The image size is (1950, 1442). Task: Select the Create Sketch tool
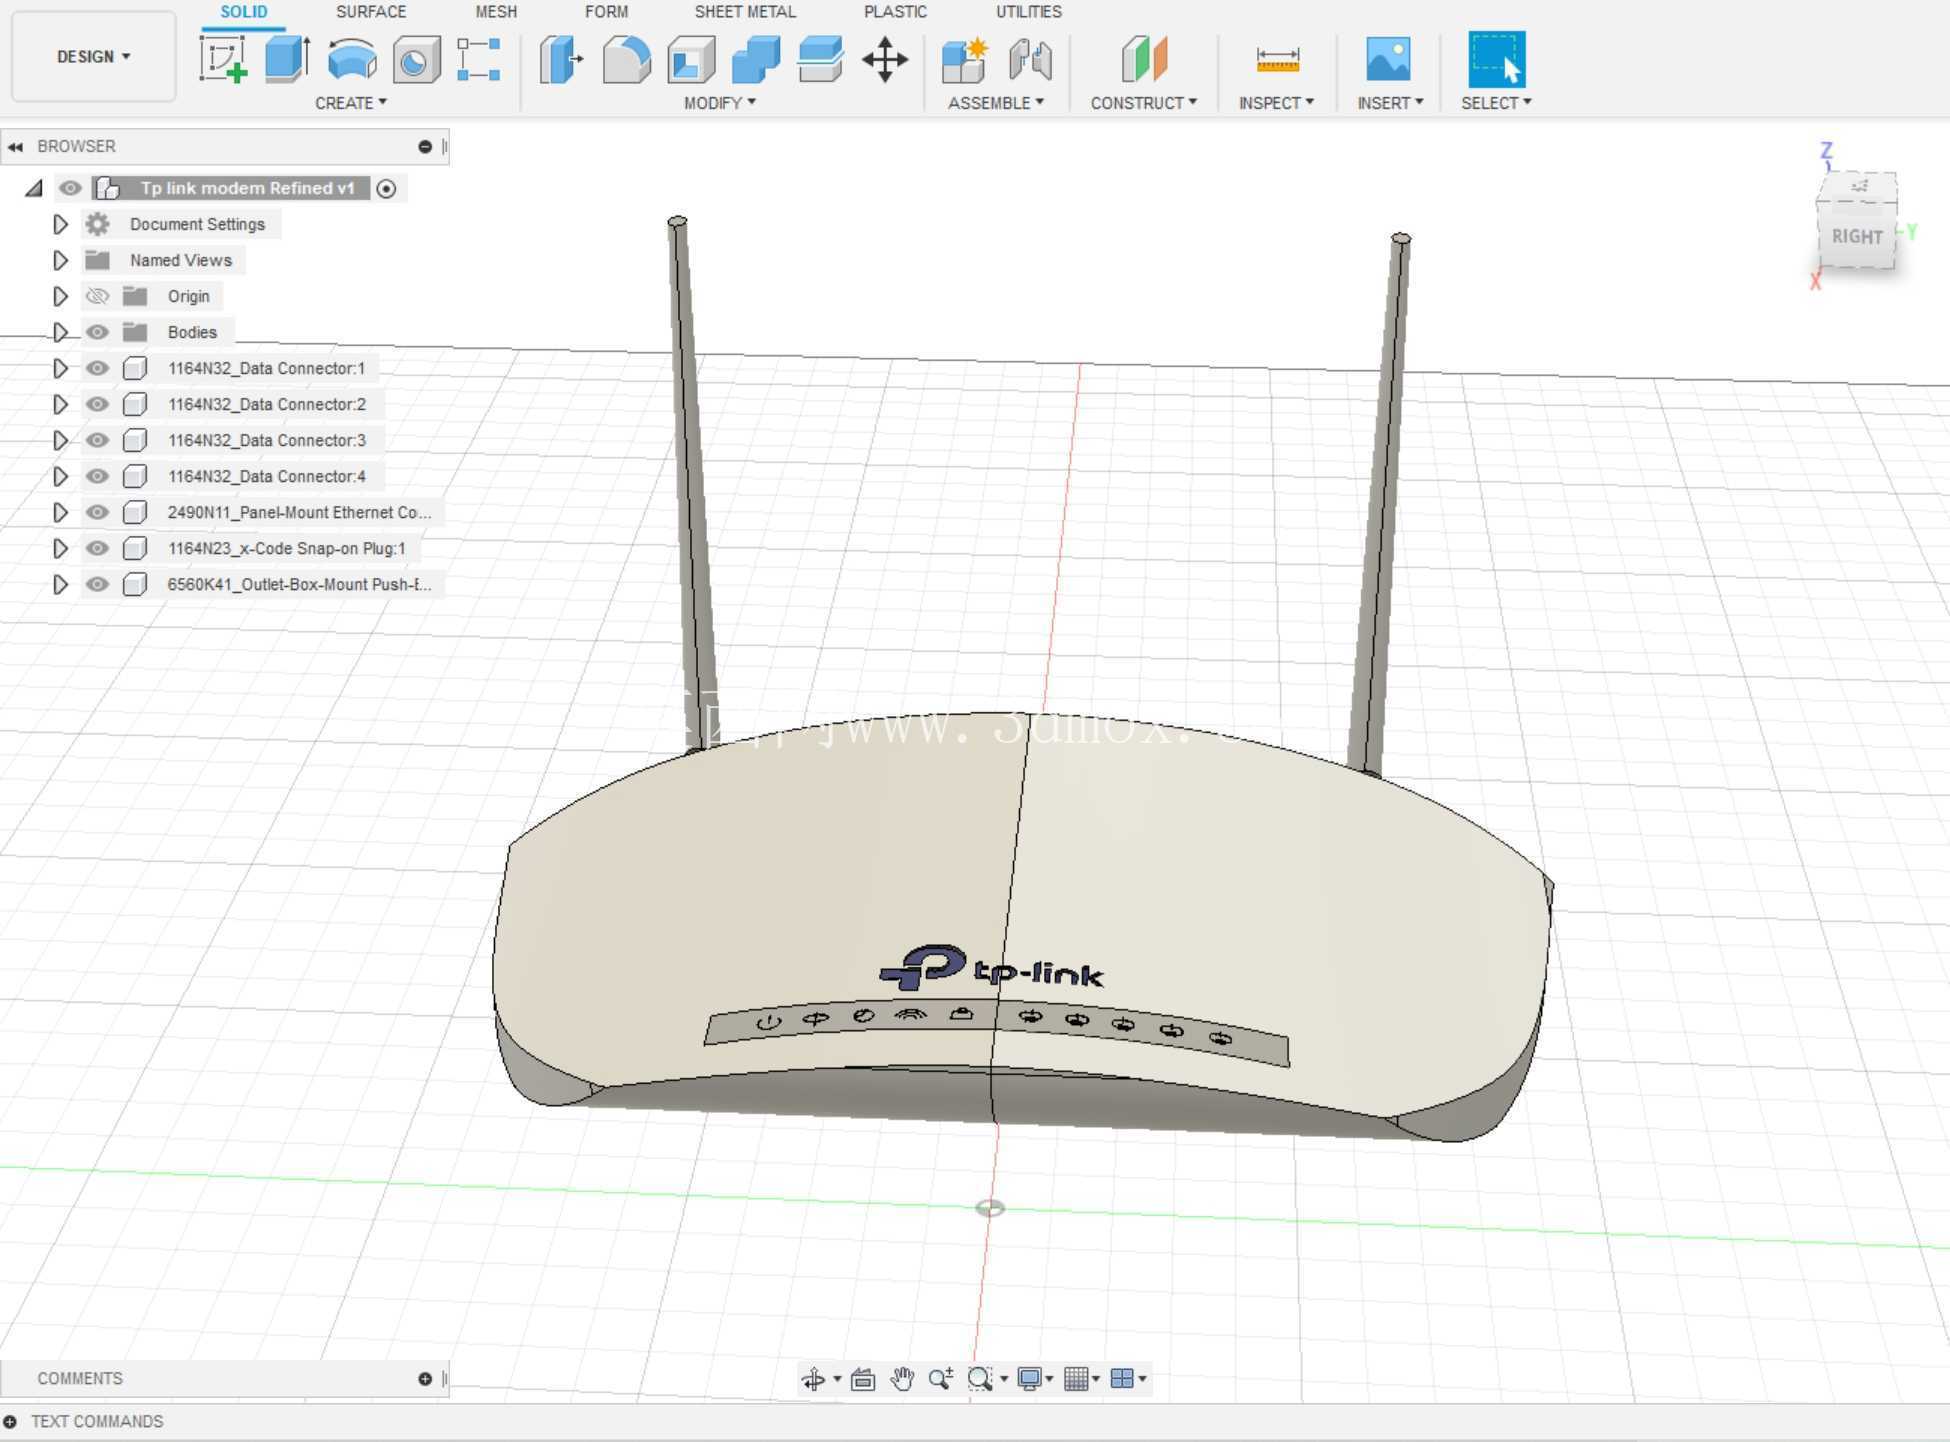(223, 59)
